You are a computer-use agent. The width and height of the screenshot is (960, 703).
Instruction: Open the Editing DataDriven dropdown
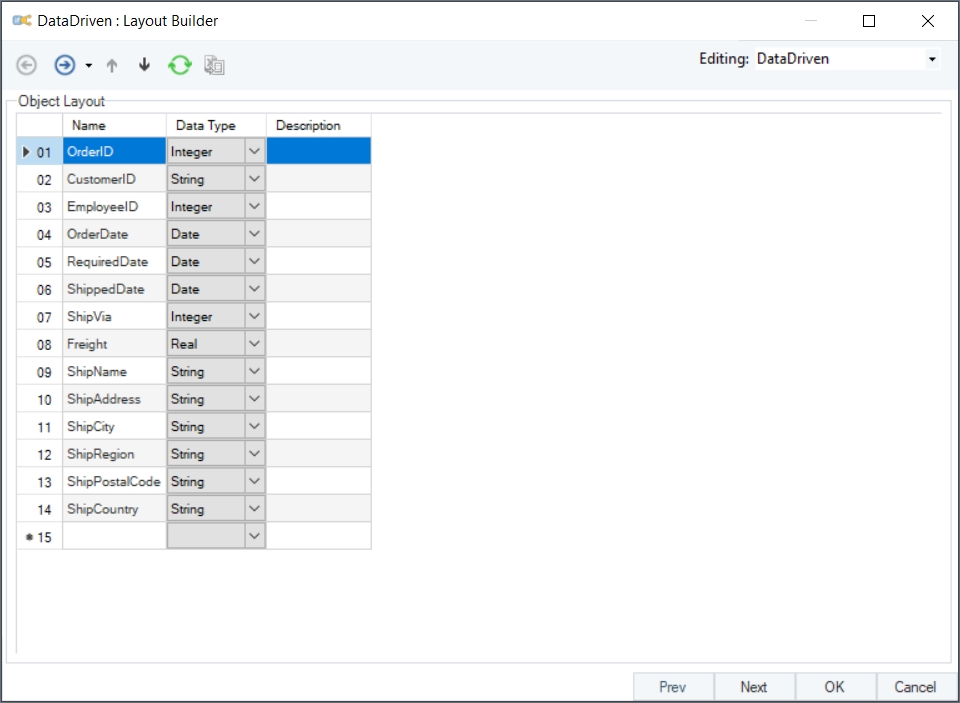932,59
